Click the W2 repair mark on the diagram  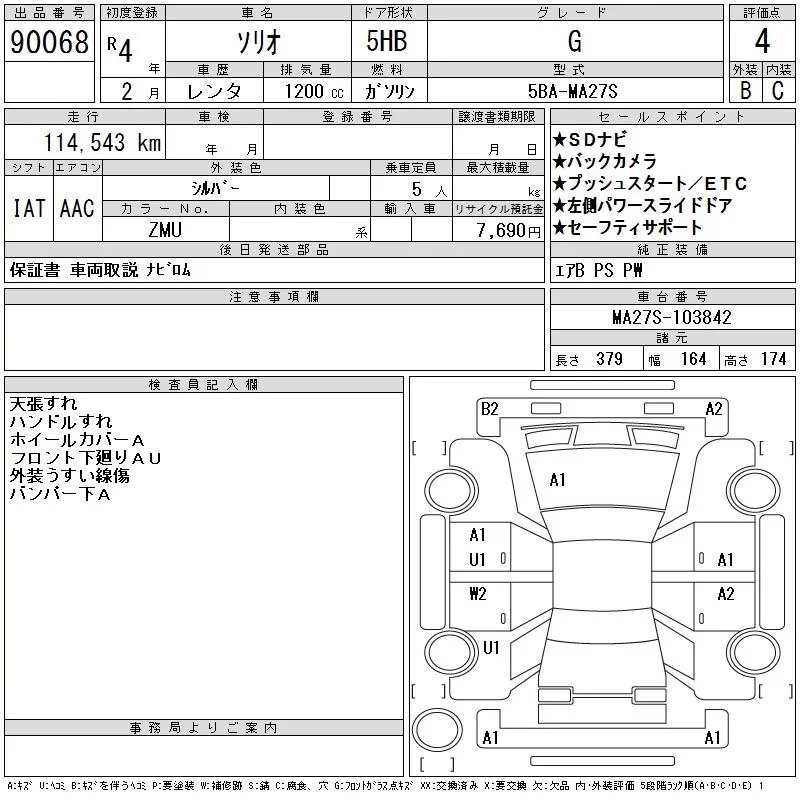pyautogui.click(x=477, y=593)
